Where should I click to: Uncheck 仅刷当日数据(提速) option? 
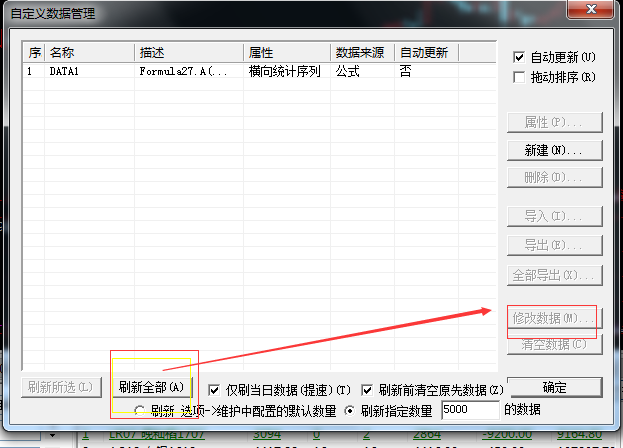point(215,389)
